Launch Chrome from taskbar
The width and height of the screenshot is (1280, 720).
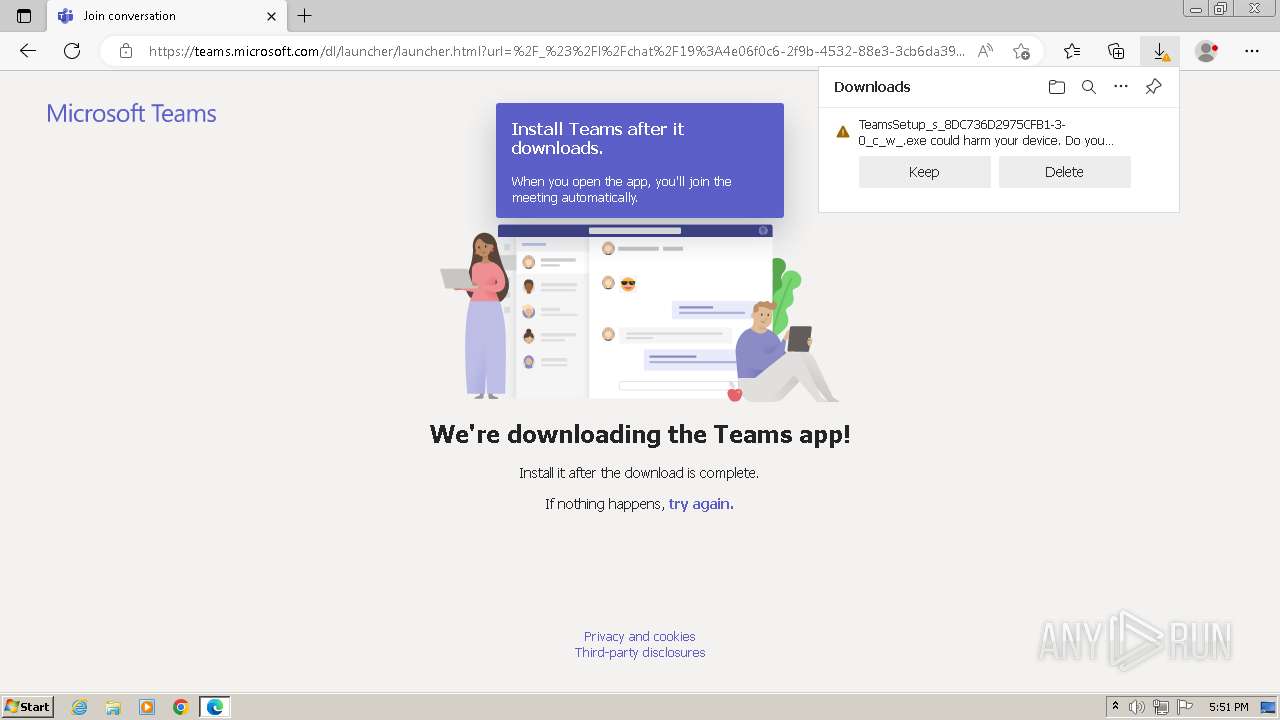tap(181, 707)
